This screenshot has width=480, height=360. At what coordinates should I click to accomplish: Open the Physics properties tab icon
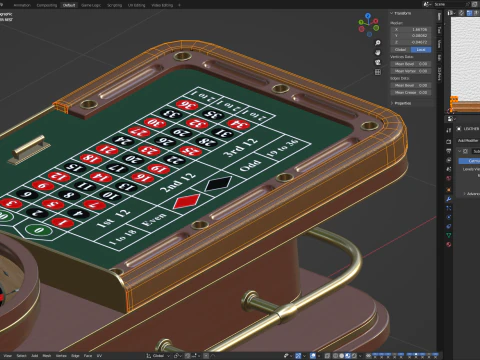(x=449, y=217)
